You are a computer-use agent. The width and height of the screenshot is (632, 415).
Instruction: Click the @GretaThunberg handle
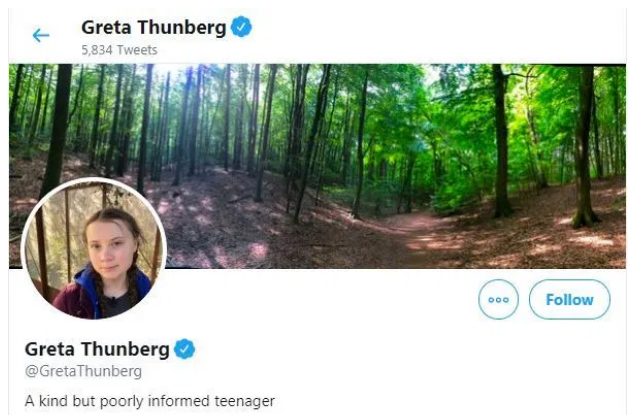[x=83, y=371]
